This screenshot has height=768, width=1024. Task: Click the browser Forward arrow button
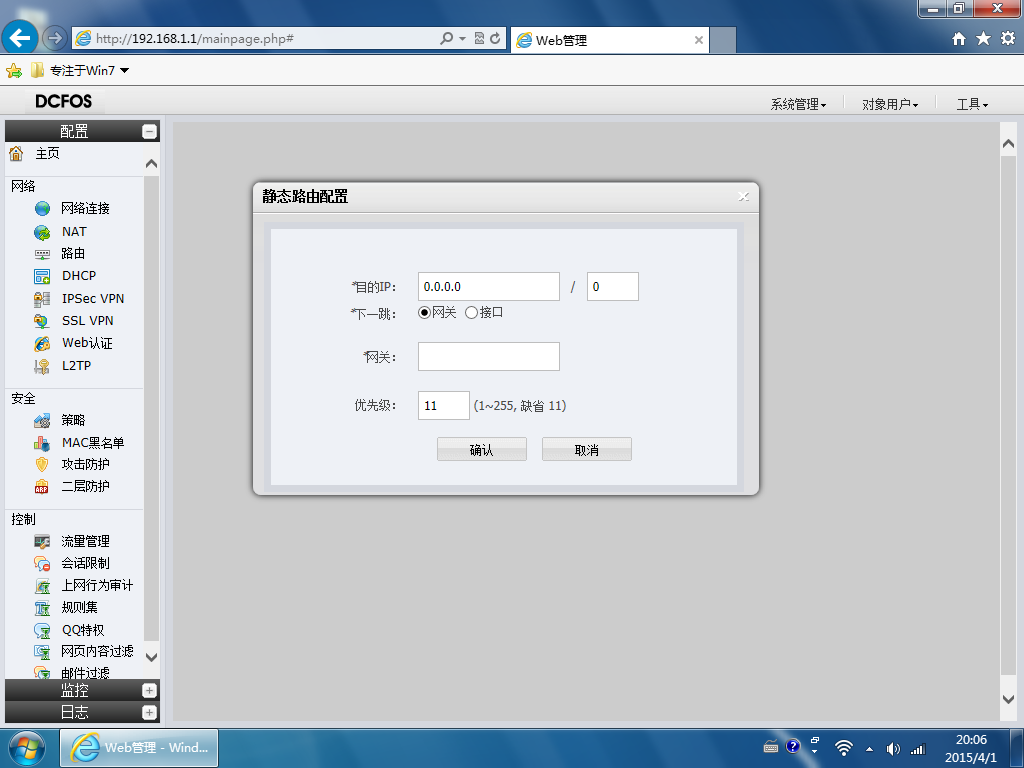pyautogui.click(x=55, y=39)
